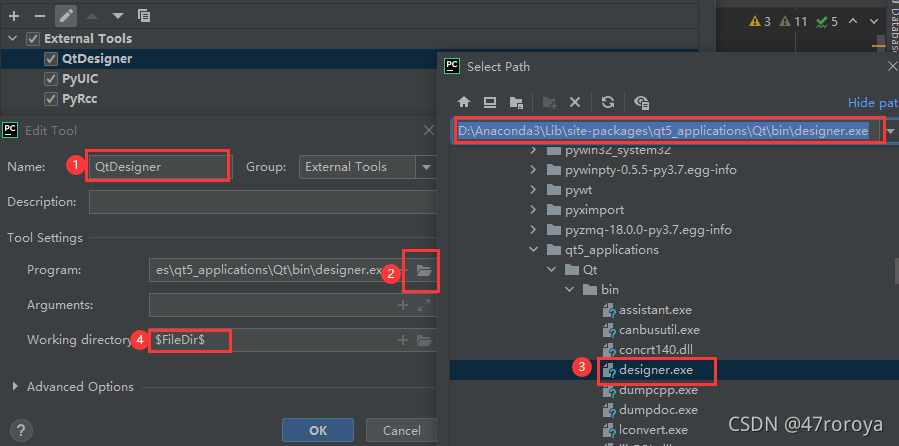The width and height of the screenshot is (899, 446).
Task: Edit selected tool with pencil icon
Action: 66,16
